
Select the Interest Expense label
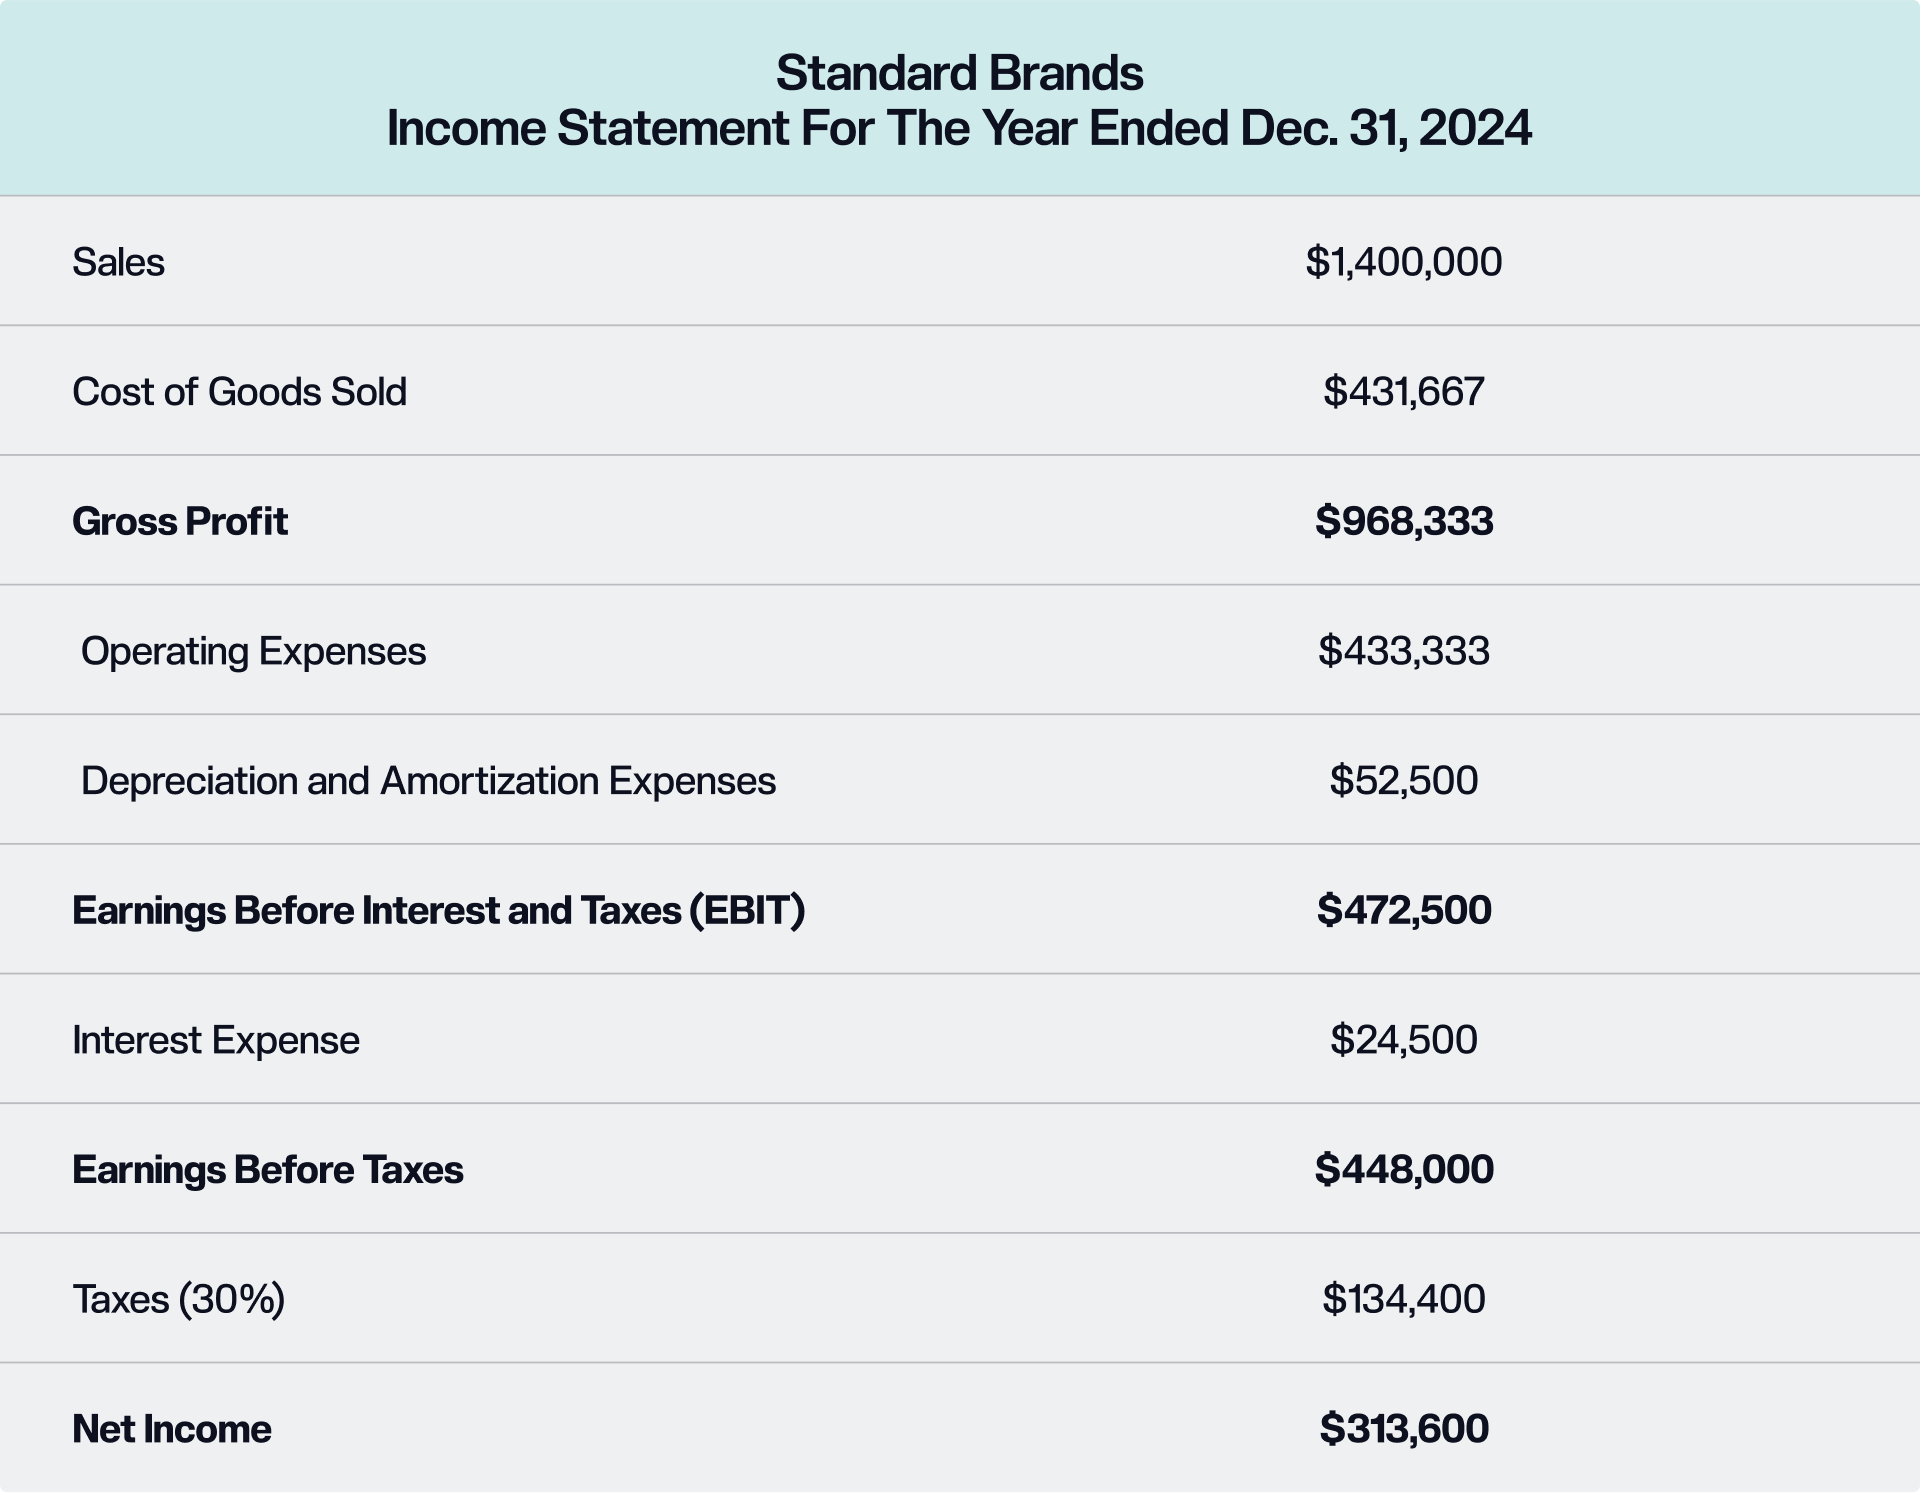pyautogui.click(x=216, y=1040)
